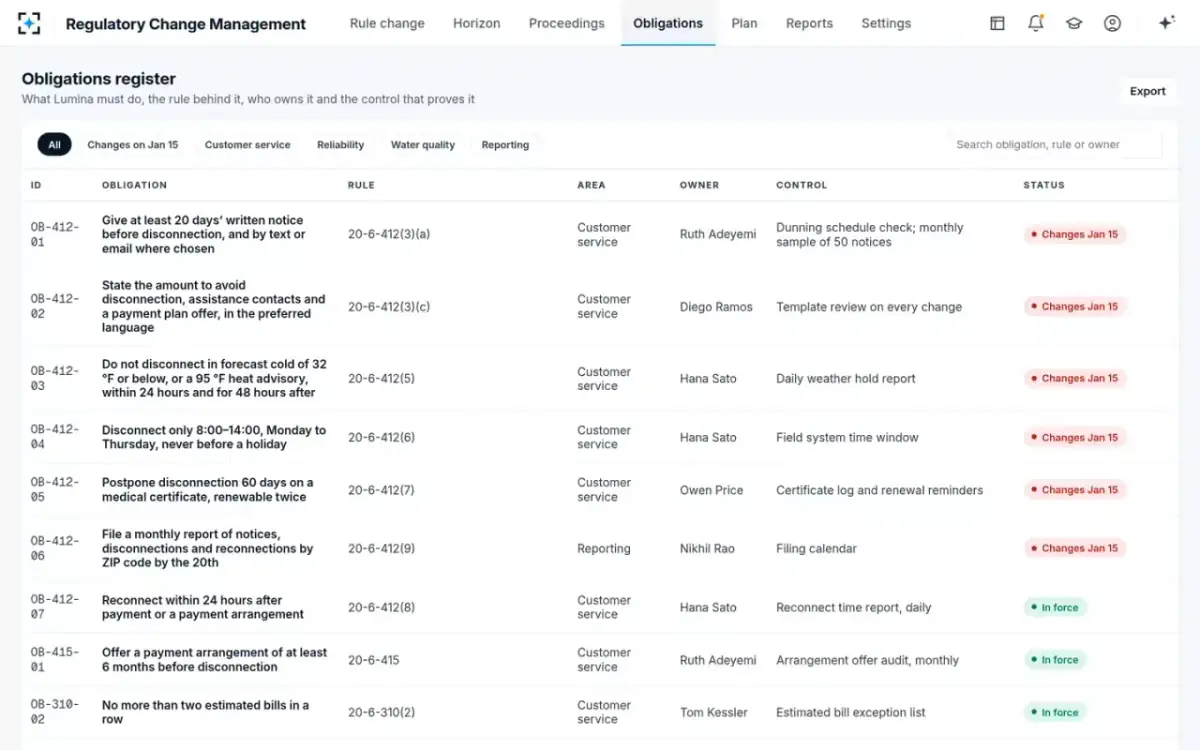Screen dimensions: 1200x750
Task: Click the Filing calendar control
Action: coord(816,548)
